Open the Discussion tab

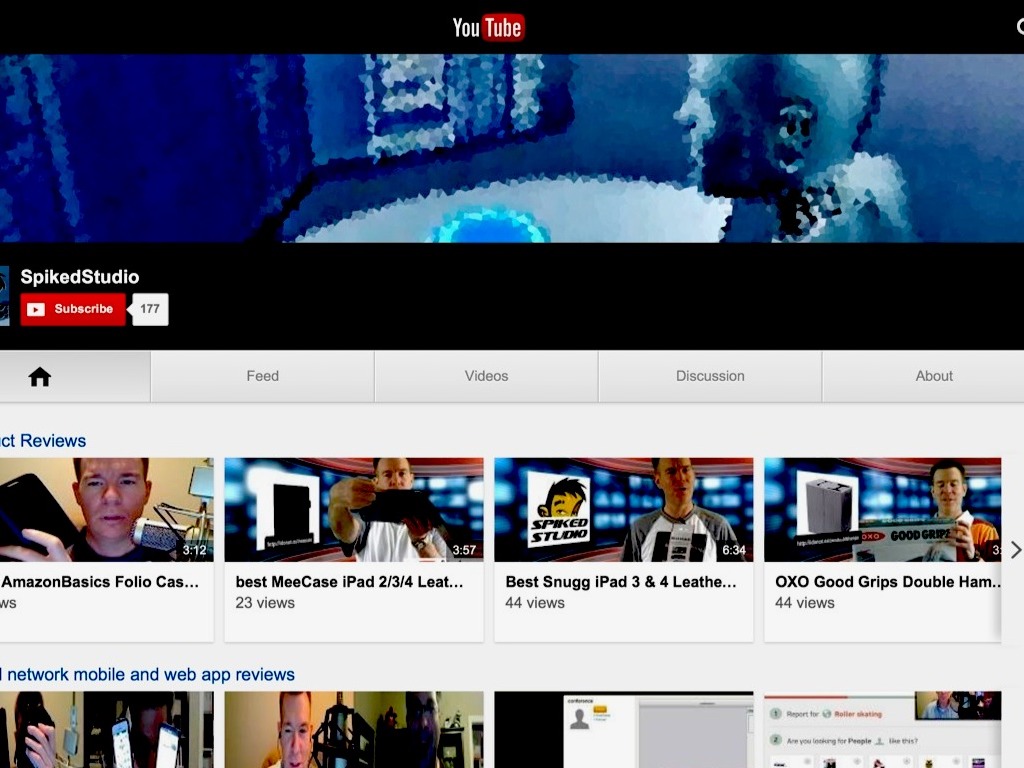point(710,377)
